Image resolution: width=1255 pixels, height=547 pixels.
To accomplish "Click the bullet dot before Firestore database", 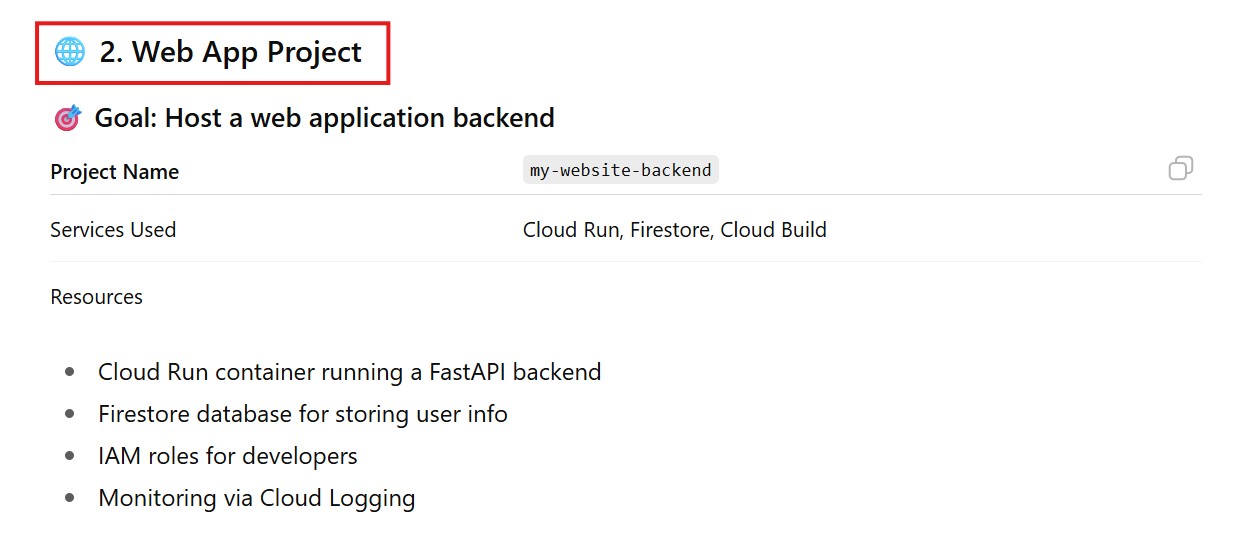I will (70, 414).
